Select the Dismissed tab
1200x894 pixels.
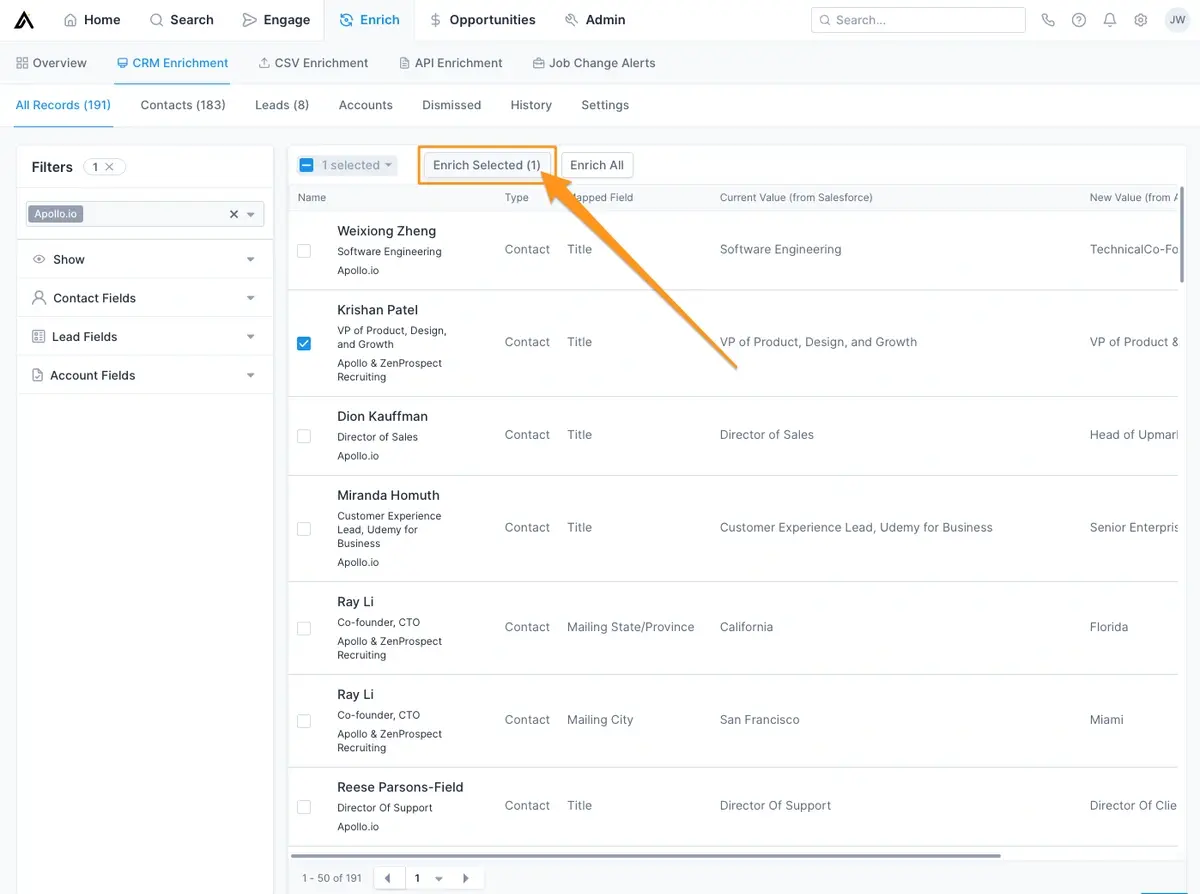[x=452, y=105]
